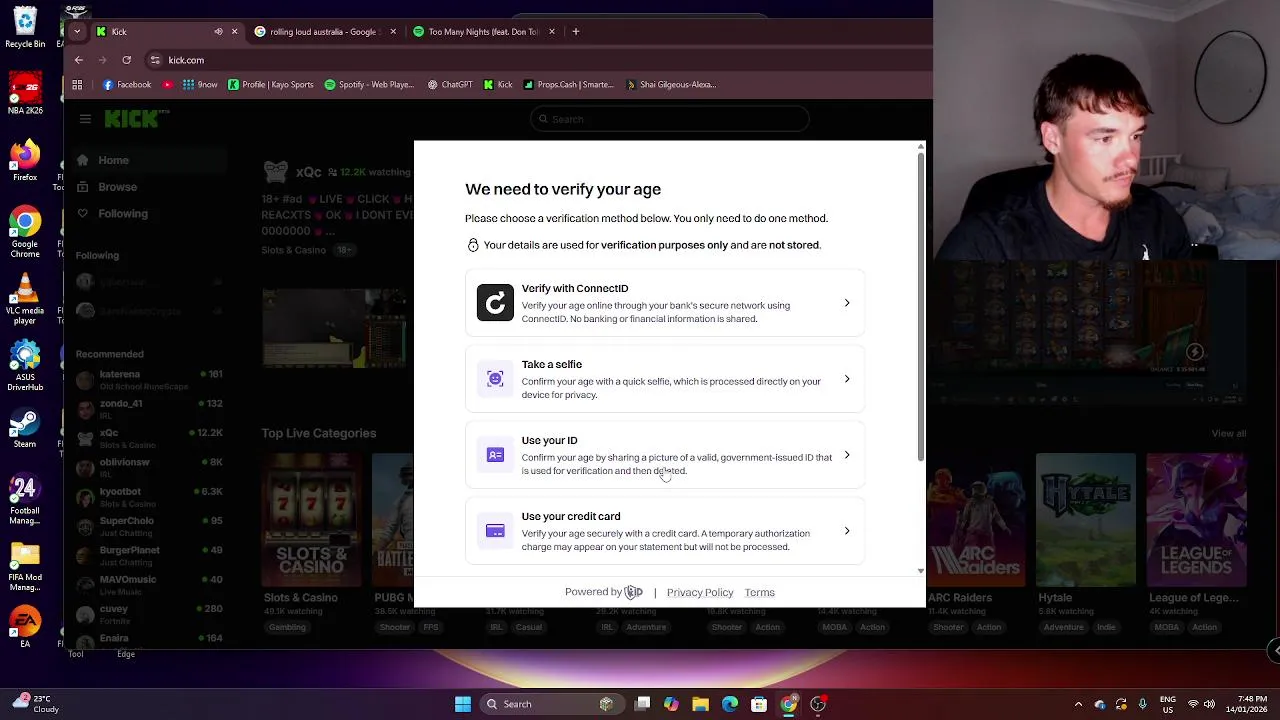Image resolution: width=1280 pixels, height=720 pixels.
Task: Open the Terms link
Action: coord(759,592)
